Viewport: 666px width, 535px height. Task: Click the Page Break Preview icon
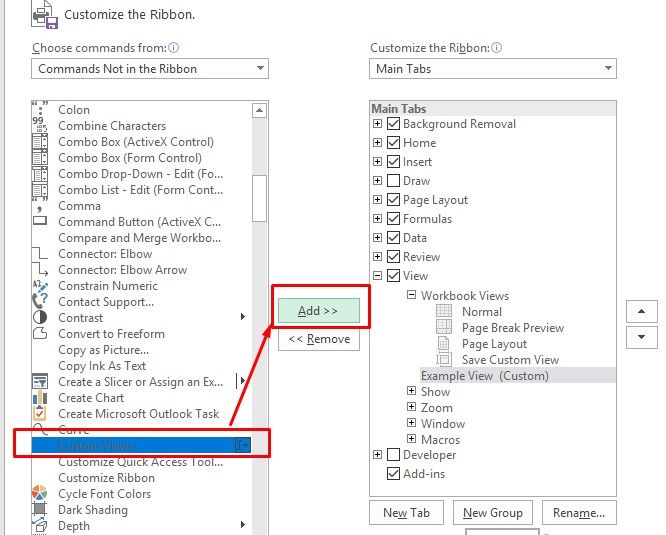pos(445,328)
